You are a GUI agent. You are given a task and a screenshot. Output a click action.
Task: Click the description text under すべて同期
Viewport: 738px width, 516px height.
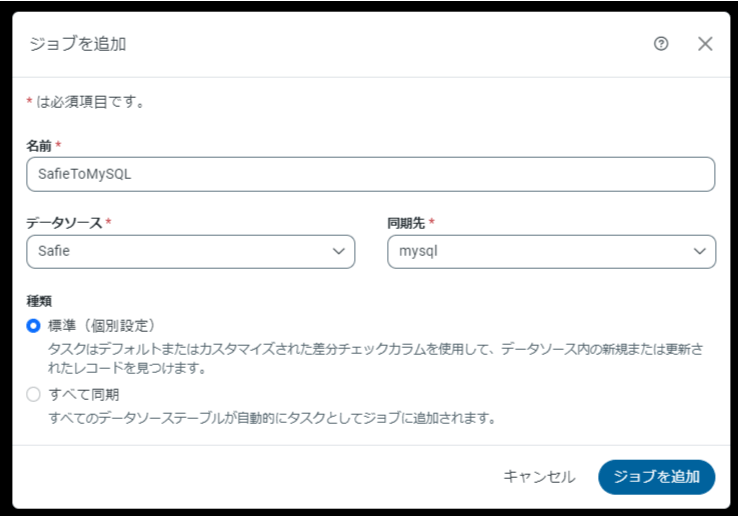click(272, 417)
